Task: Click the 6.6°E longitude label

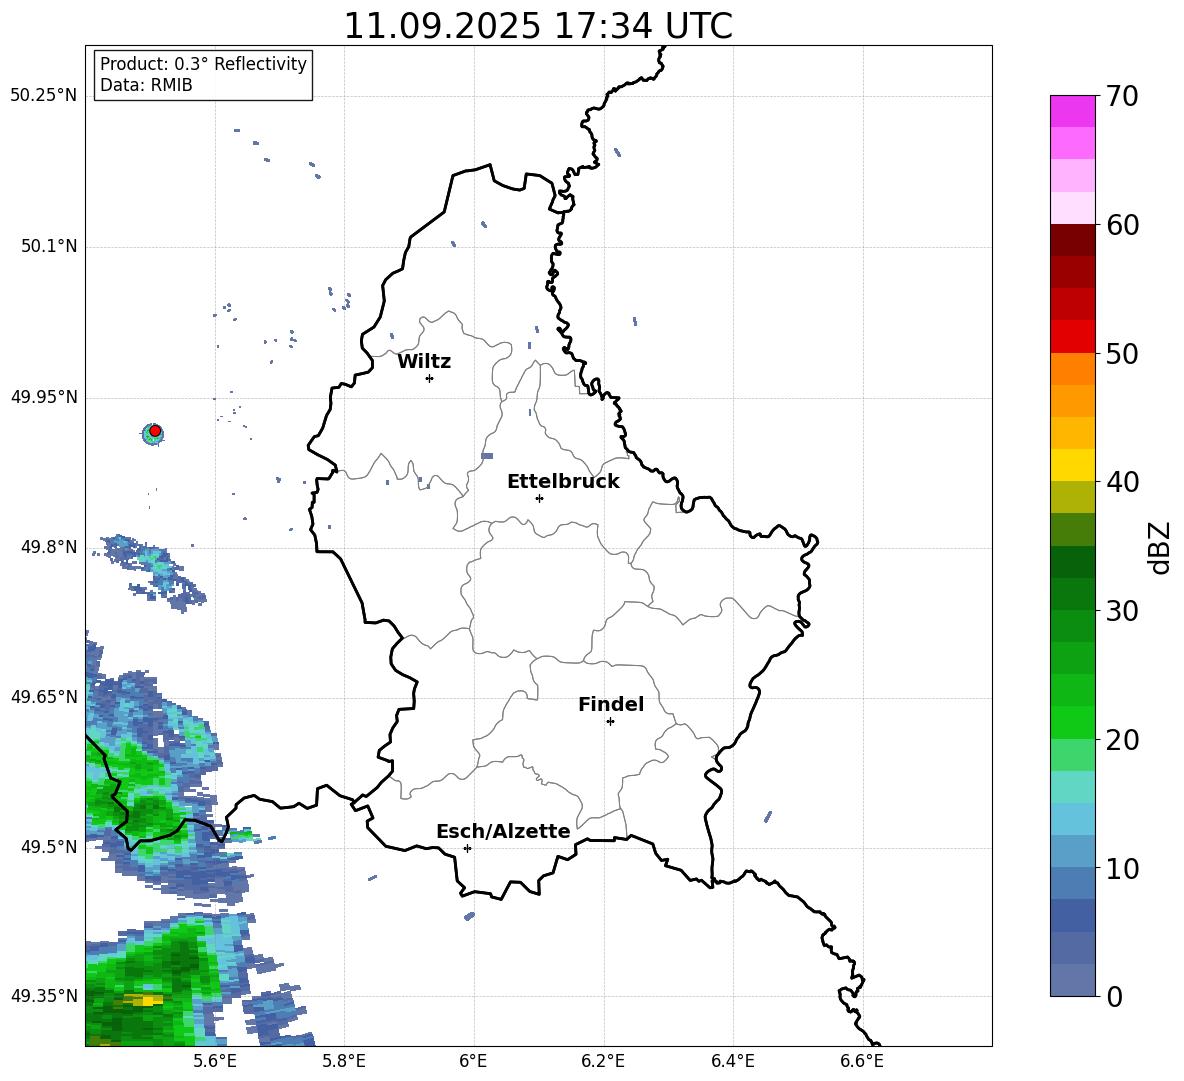Action: (862, 1061)
